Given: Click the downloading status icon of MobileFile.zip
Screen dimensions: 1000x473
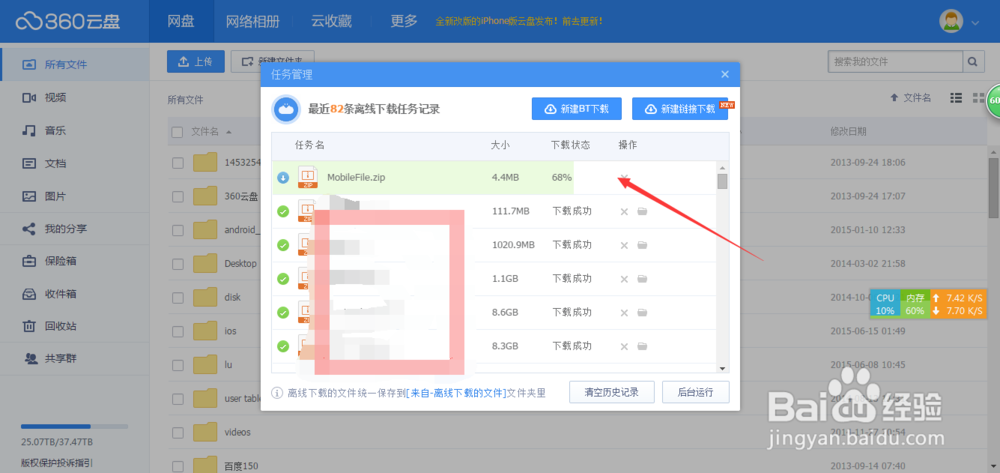Looking at the screenshot, I should click(283, 178).
